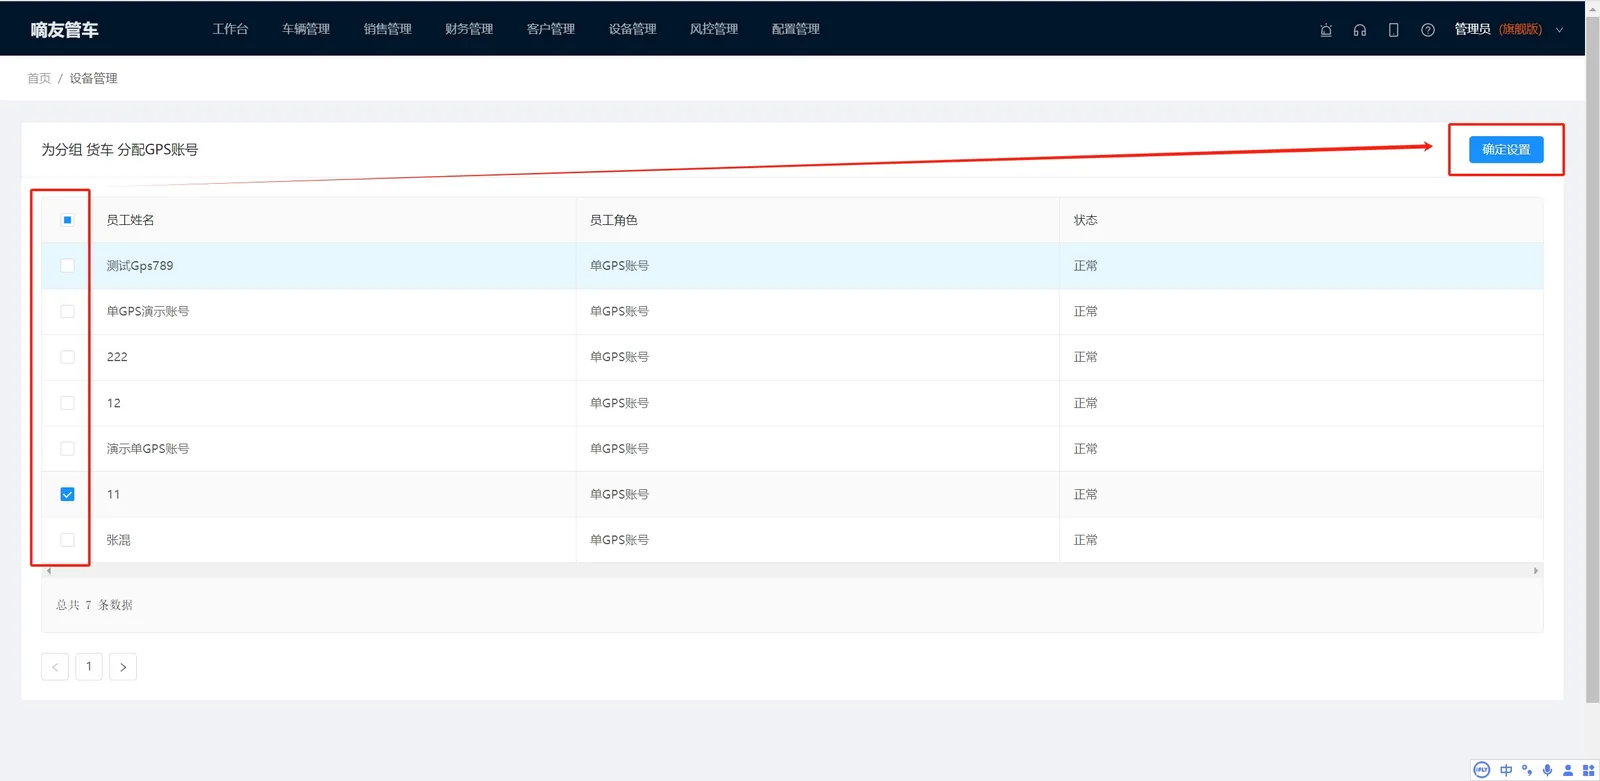Click the iFLY logo in input toolbar

pyautogui.click(x=1482, y=770)
